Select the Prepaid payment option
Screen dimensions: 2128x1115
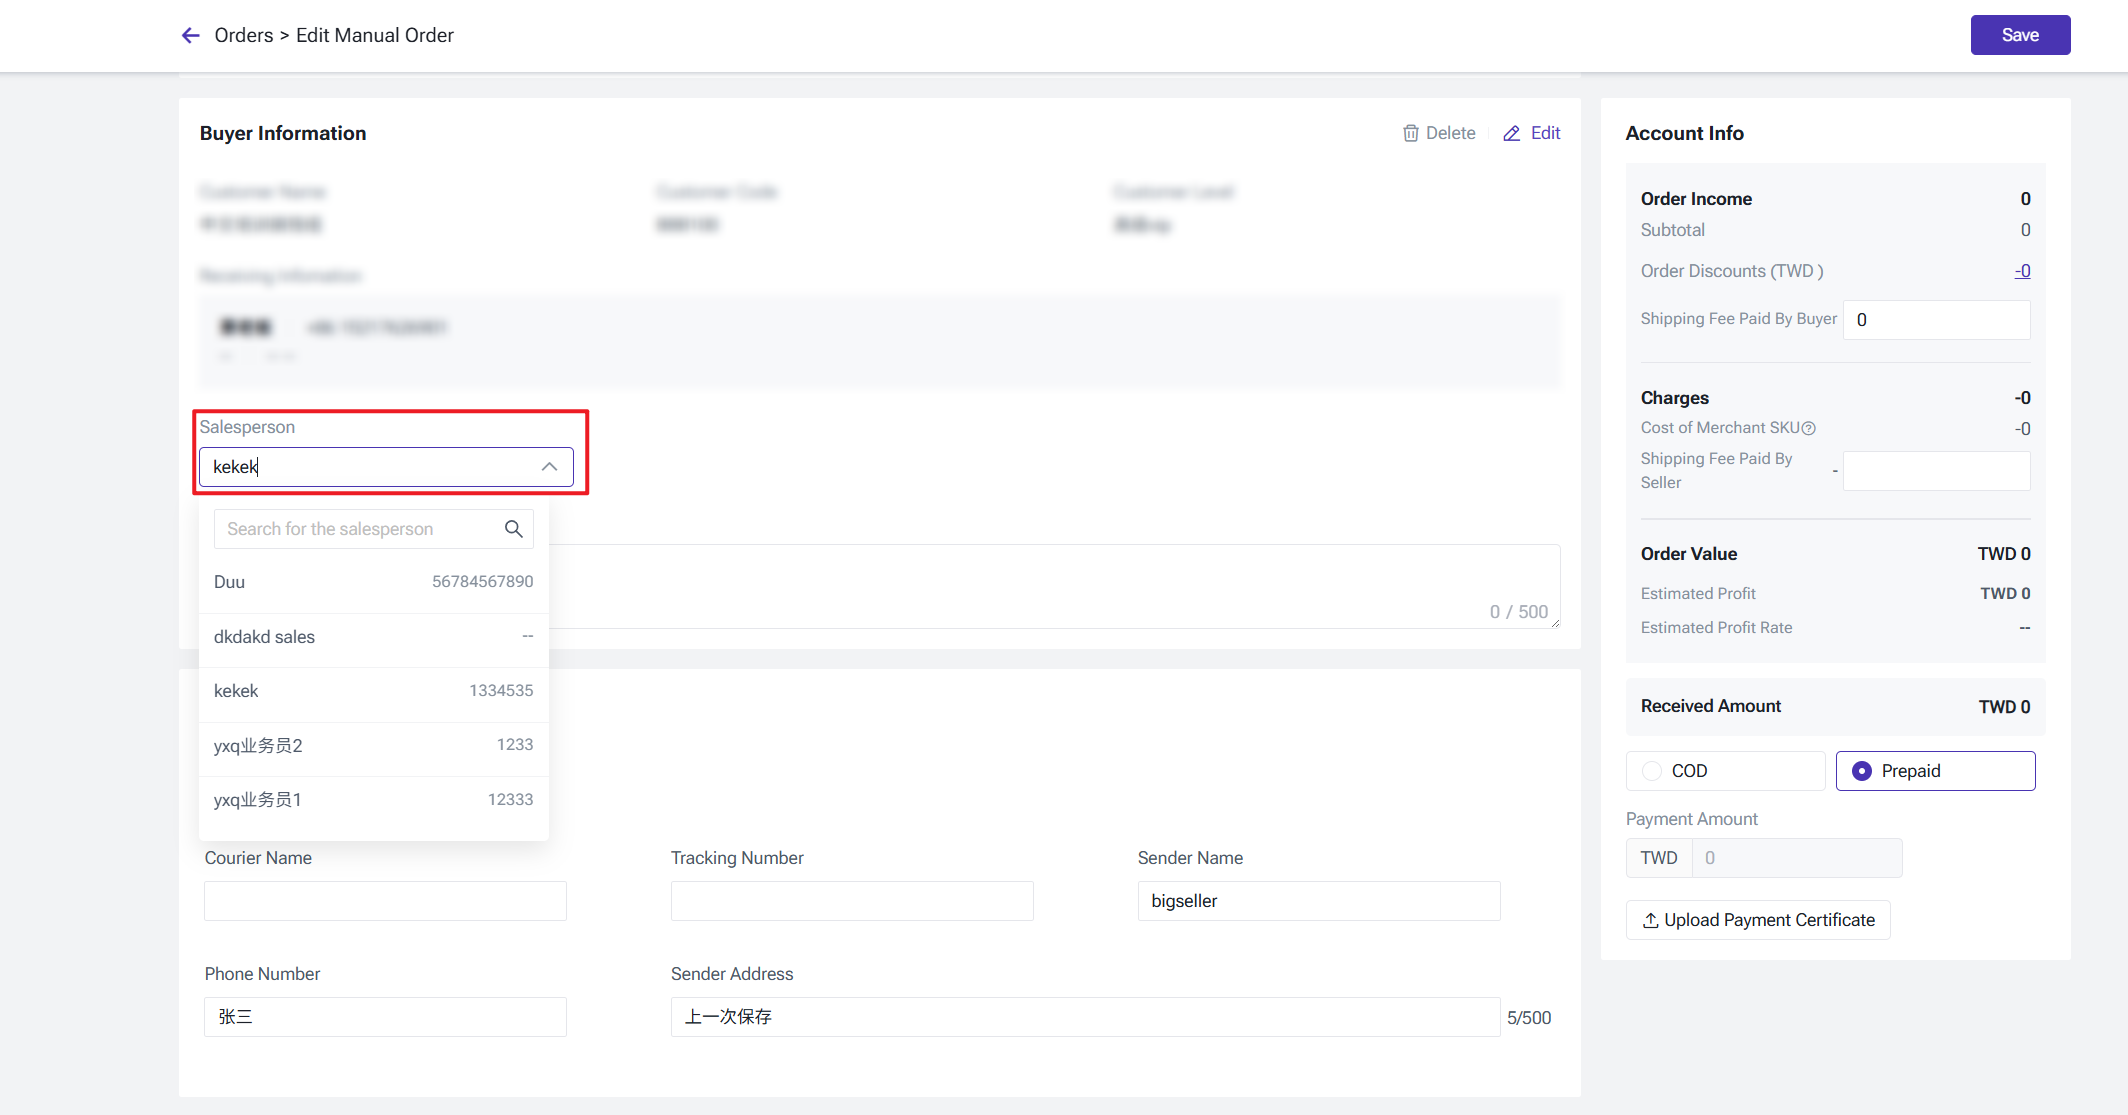1862,771
